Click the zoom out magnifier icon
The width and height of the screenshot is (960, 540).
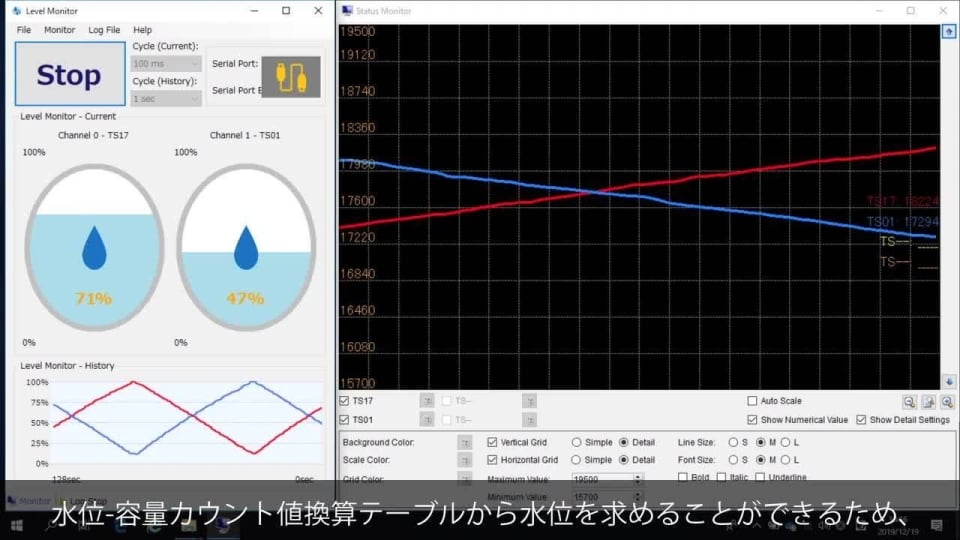(909, 402)
